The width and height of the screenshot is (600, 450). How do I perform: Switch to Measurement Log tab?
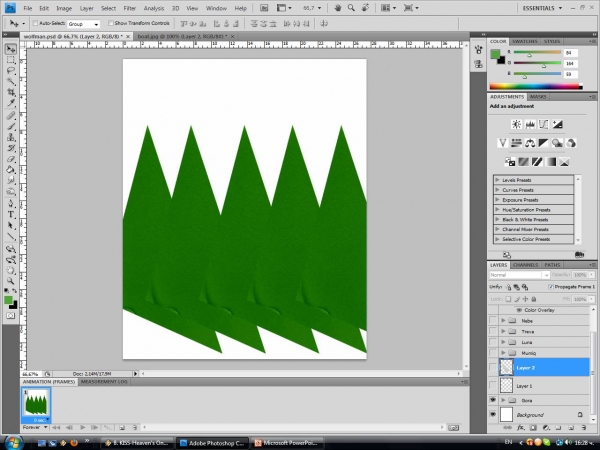point(104,382)
